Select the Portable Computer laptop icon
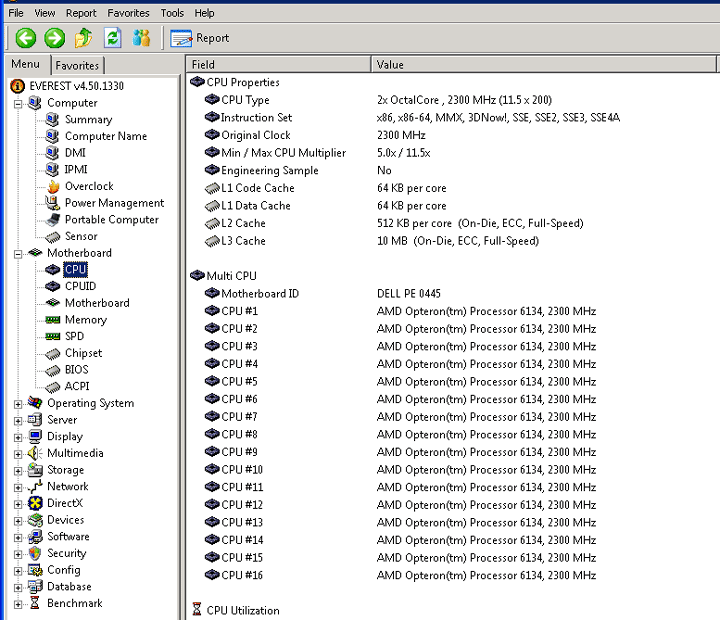The height and width of the screenshot is (620, 720). (53, 220)
